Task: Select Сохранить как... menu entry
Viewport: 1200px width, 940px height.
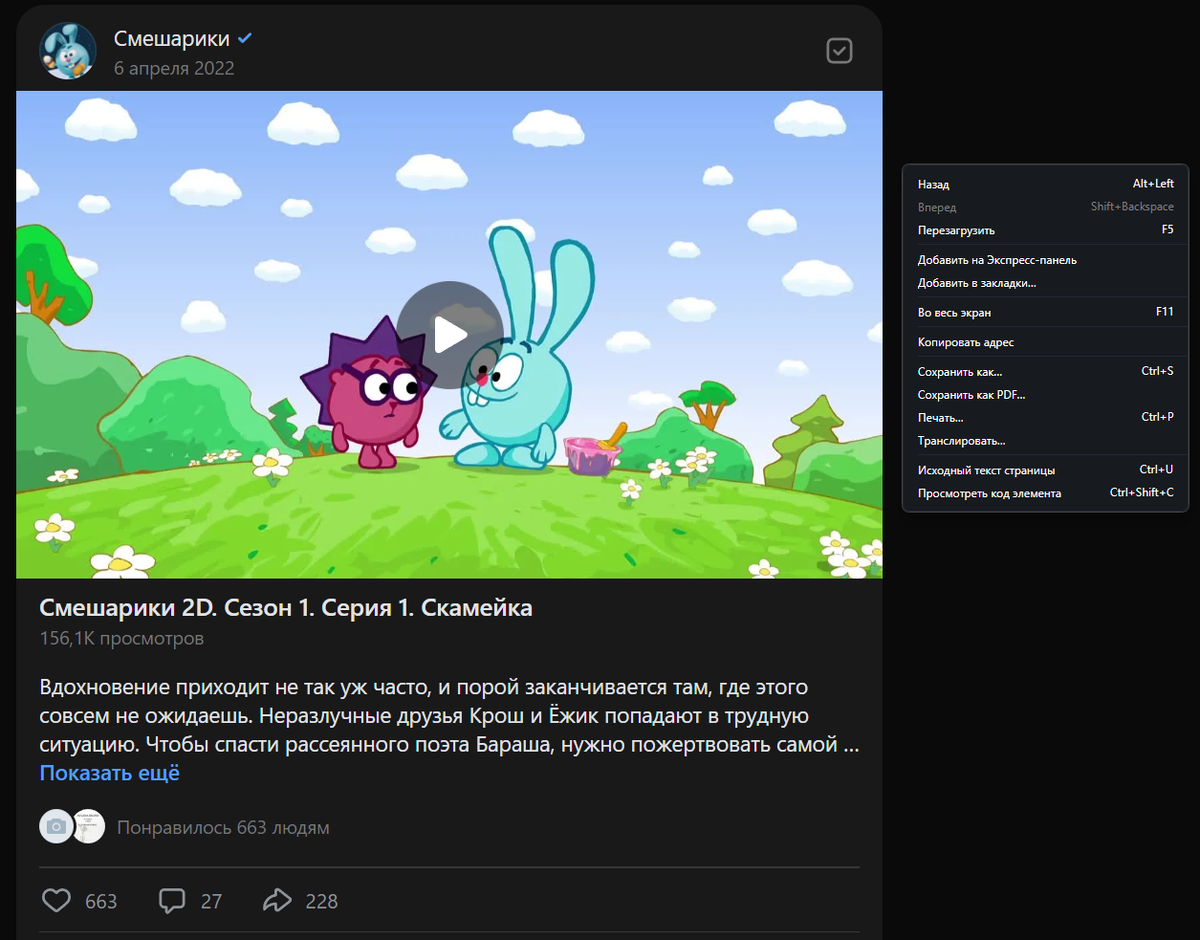Action: [x=1046, y=372]
